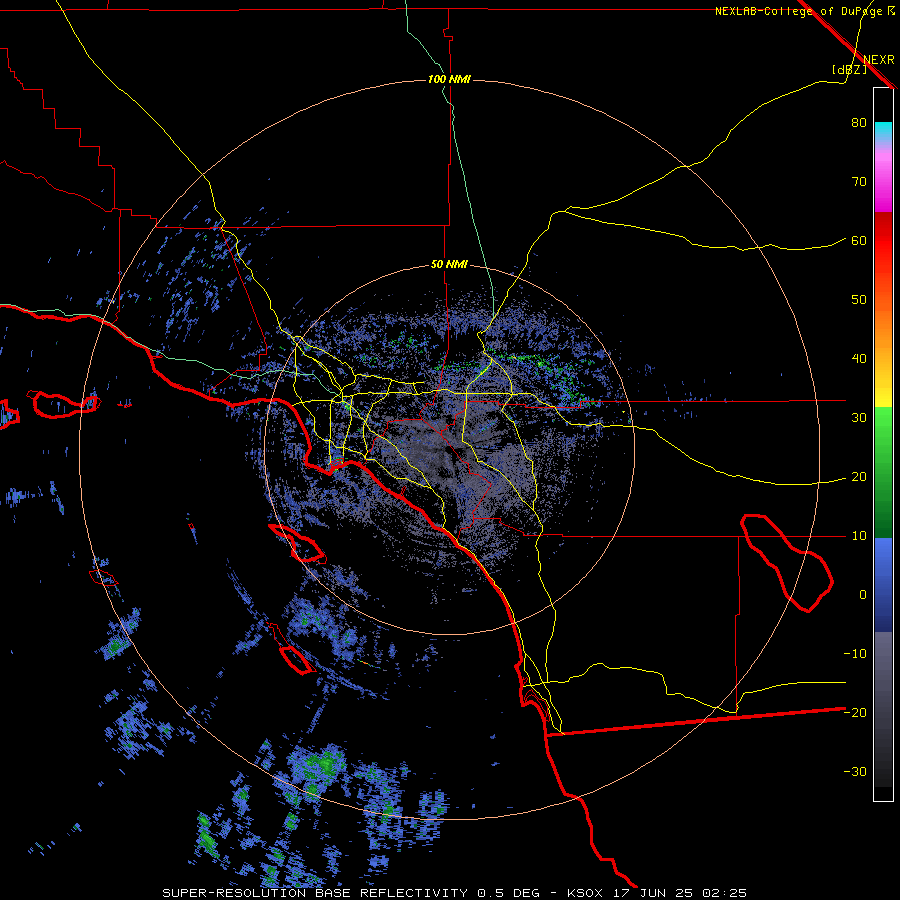Click the KSOX radar station identifier

[585, 893]
